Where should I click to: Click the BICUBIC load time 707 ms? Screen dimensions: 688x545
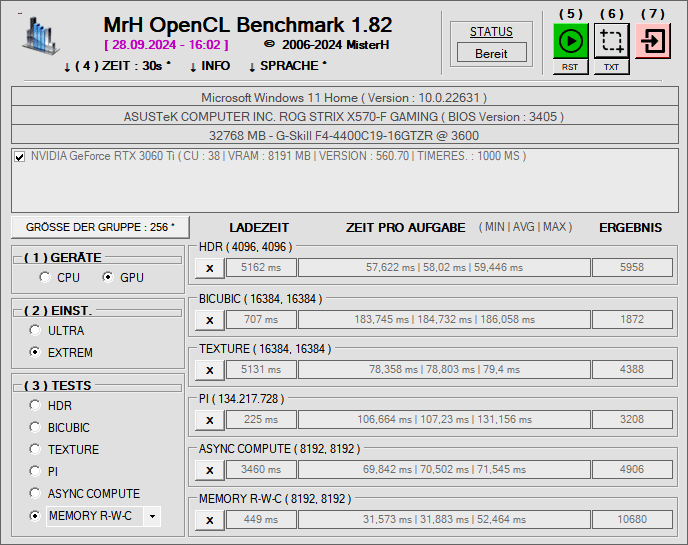coord(261,319)
